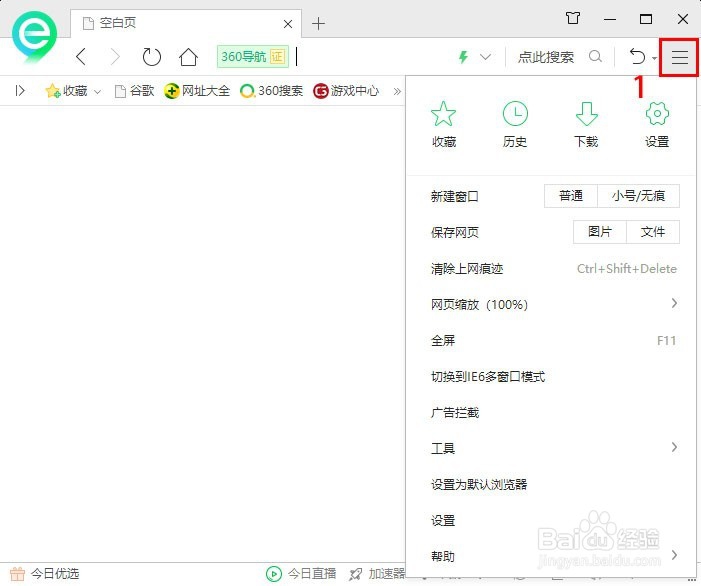Screen dimensions: 701x586
Task: Close the 空白页 tab
Action: [x=288, y=24]
